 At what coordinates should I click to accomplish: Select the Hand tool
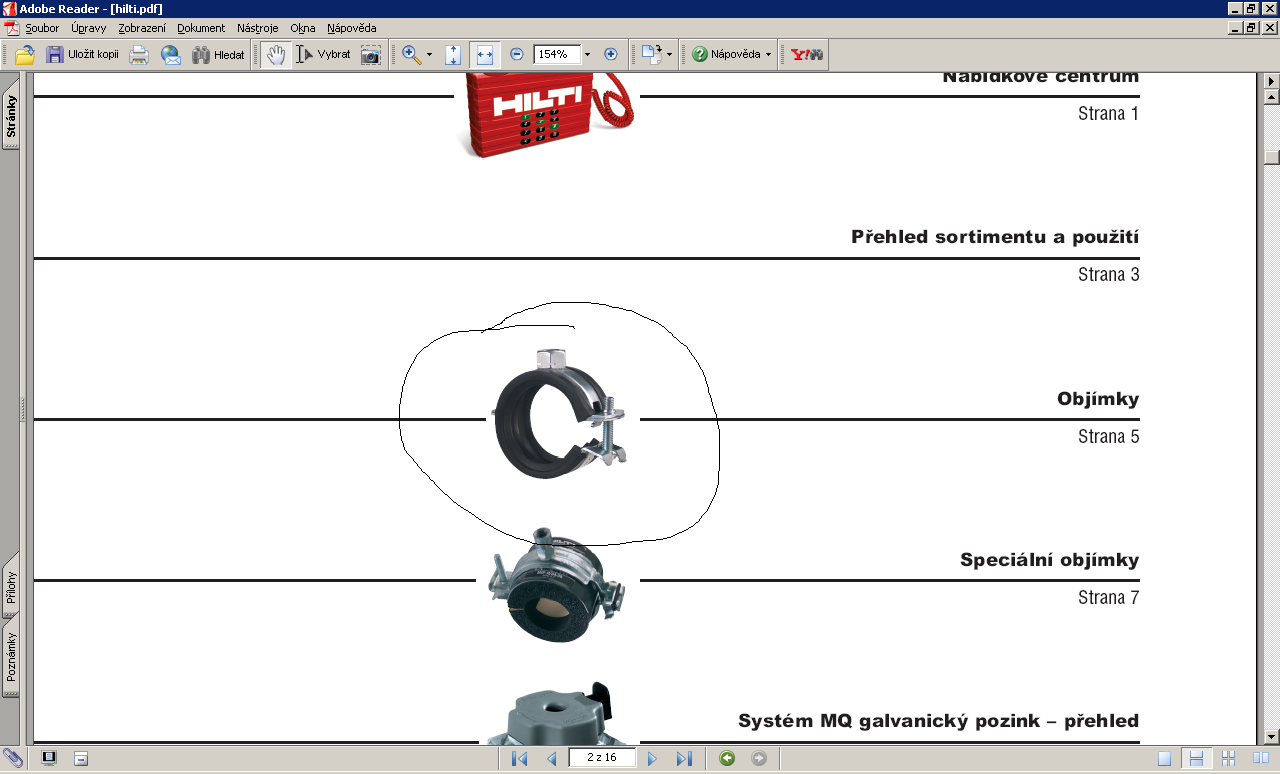[x=276, y=55]
